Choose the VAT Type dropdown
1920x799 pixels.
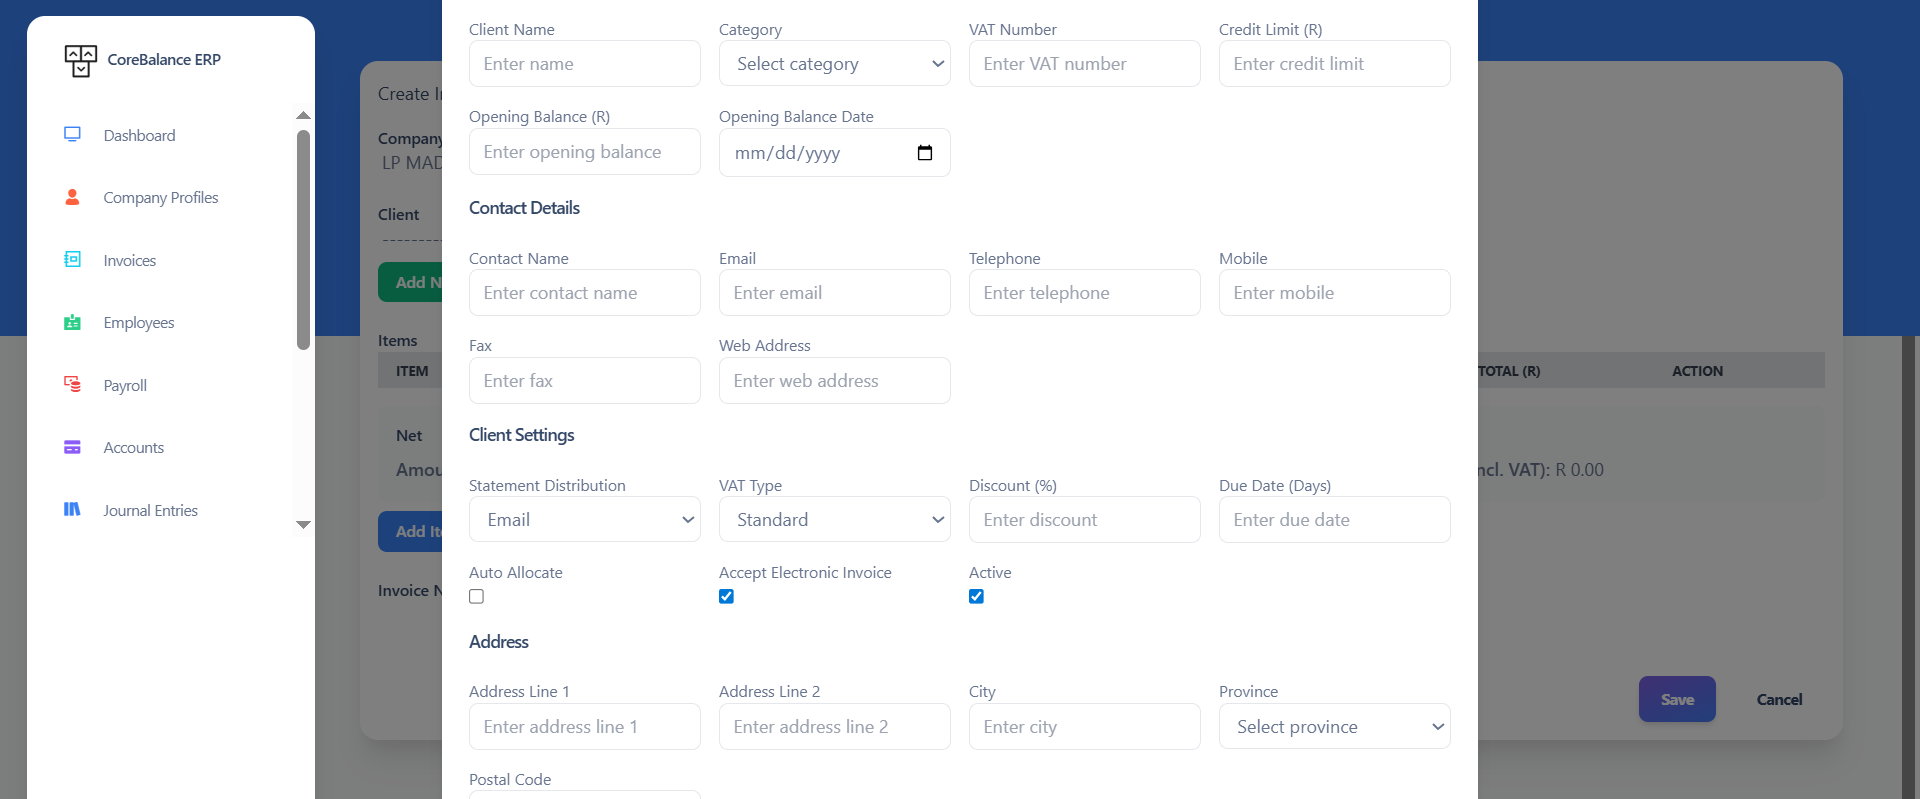pos(834,520)
